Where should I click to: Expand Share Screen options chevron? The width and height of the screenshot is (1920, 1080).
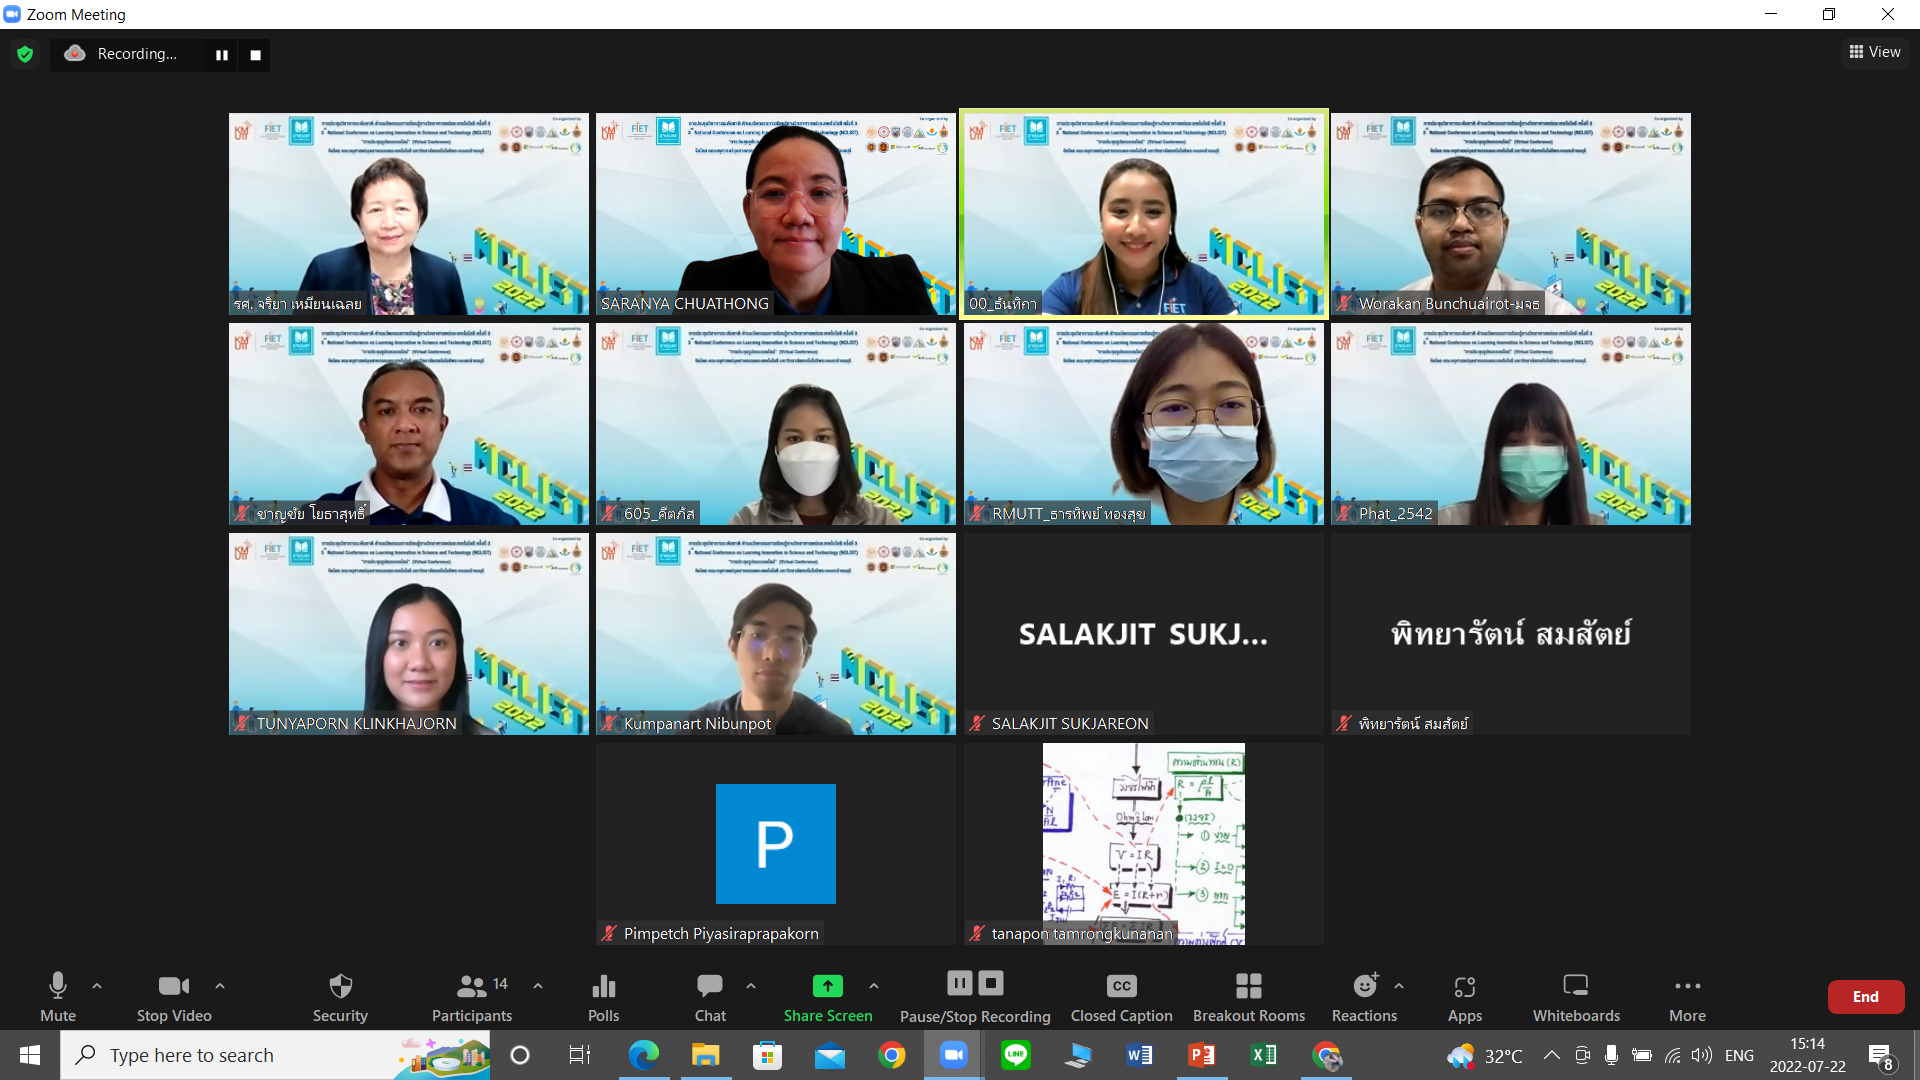click(x=874, y=986)
